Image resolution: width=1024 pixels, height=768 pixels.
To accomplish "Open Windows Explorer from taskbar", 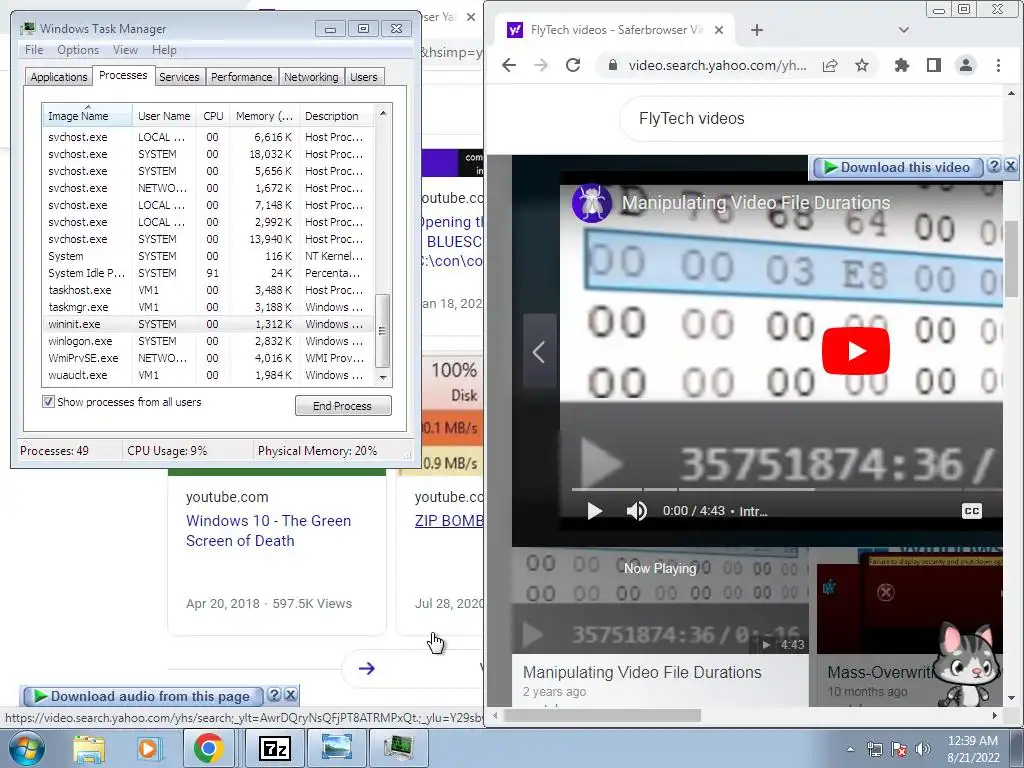I will 89,748.
